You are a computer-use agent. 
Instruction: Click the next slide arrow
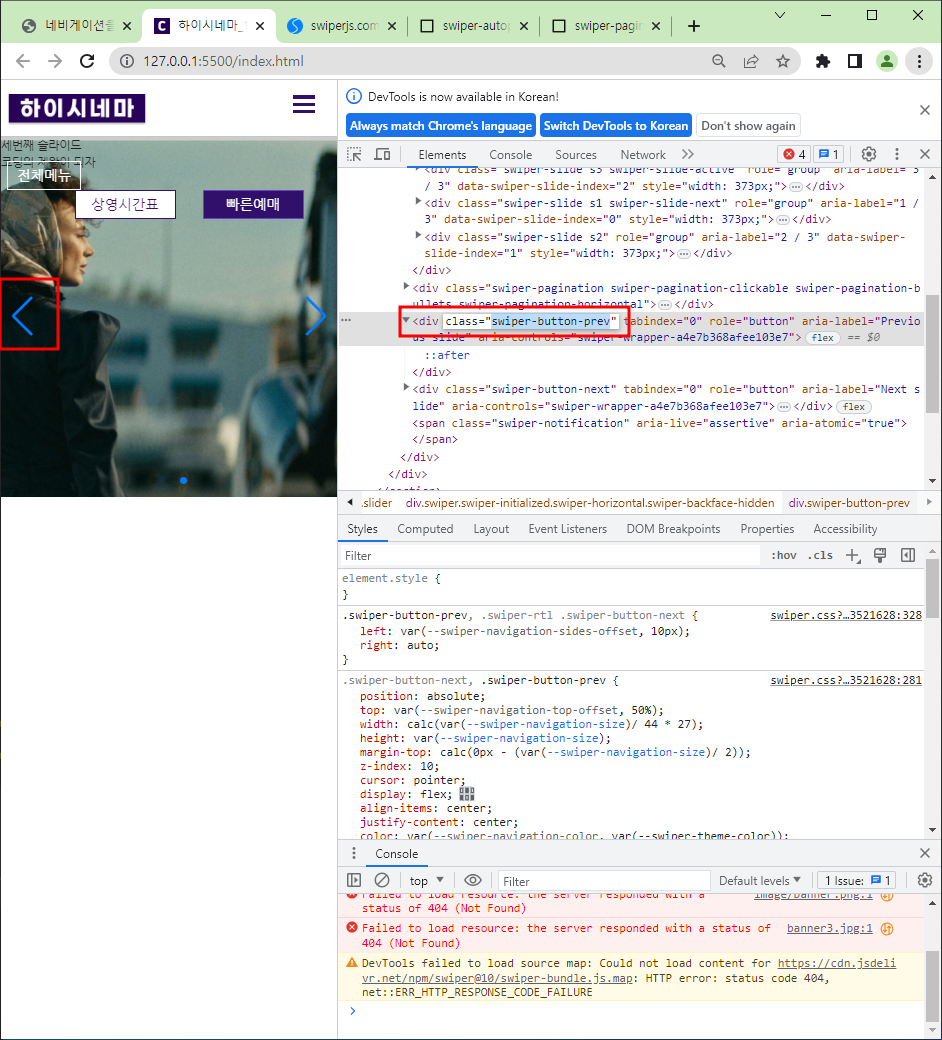point(315,316)
